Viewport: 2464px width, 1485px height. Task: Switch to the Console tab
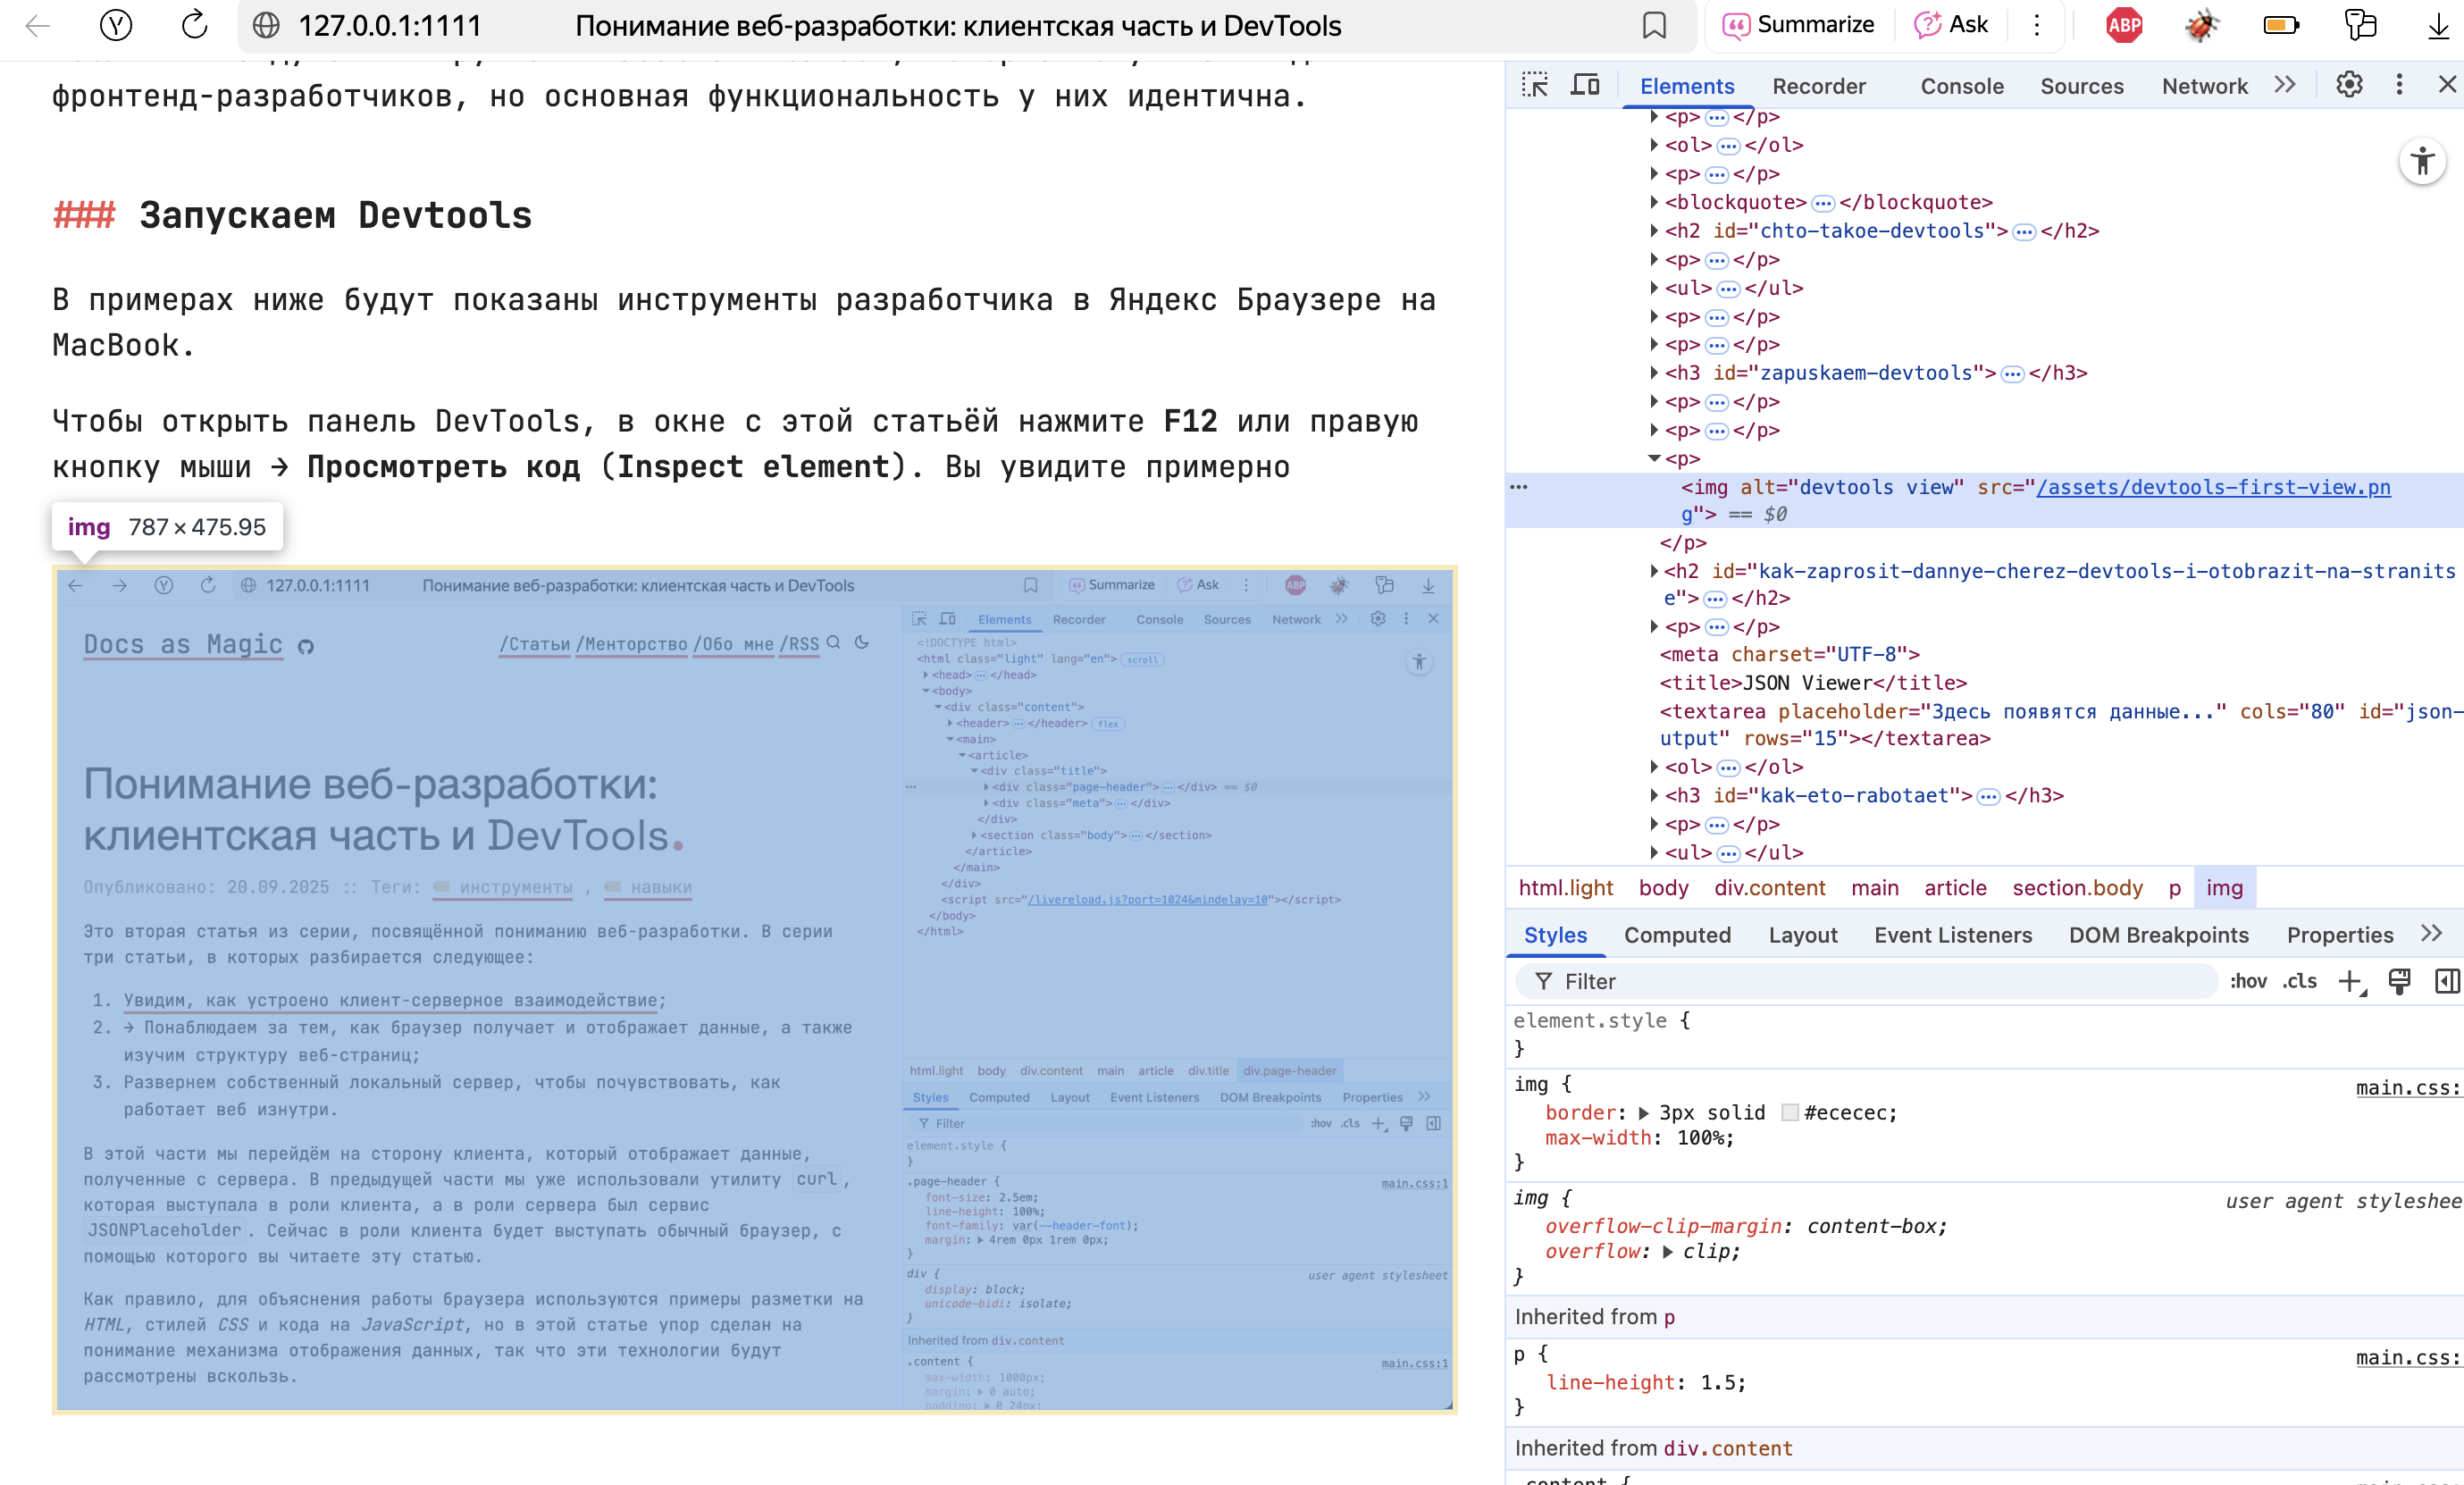1961,86
